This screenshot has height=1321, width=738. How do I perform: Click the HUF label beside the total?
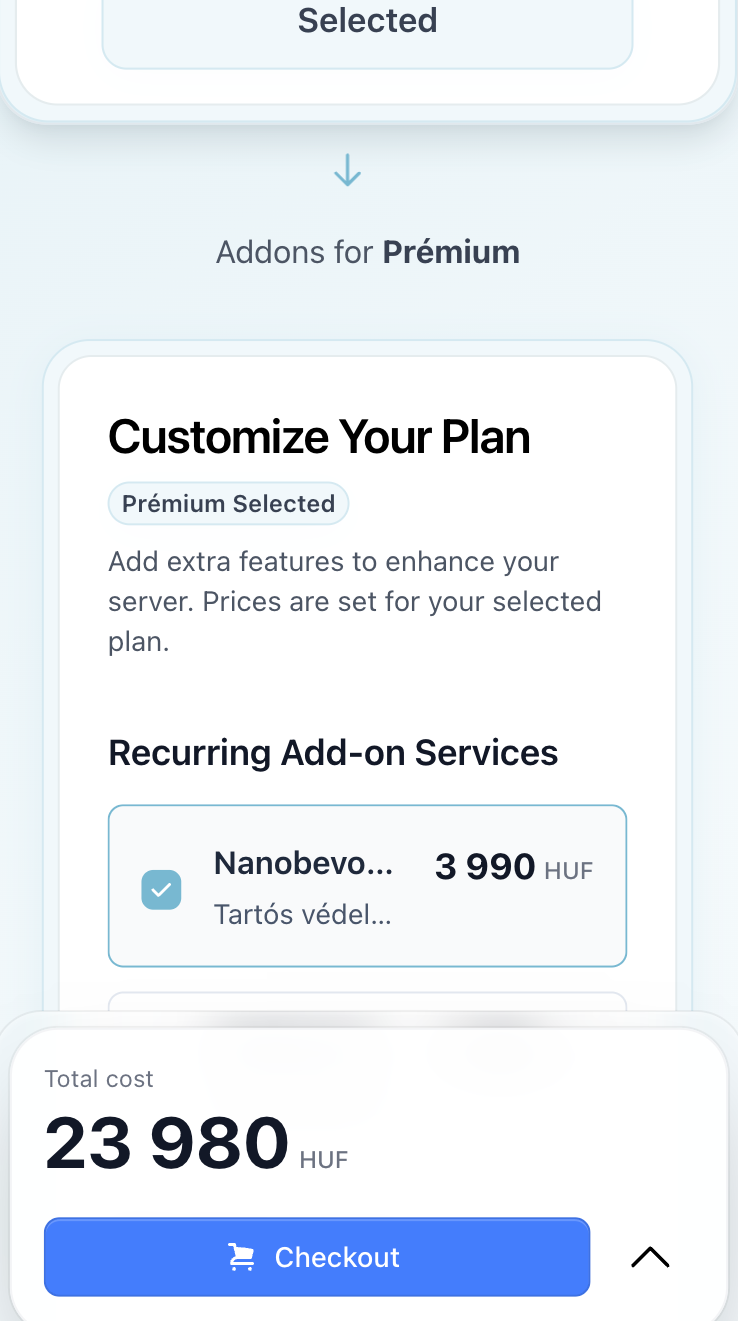tap(324, 1160)
